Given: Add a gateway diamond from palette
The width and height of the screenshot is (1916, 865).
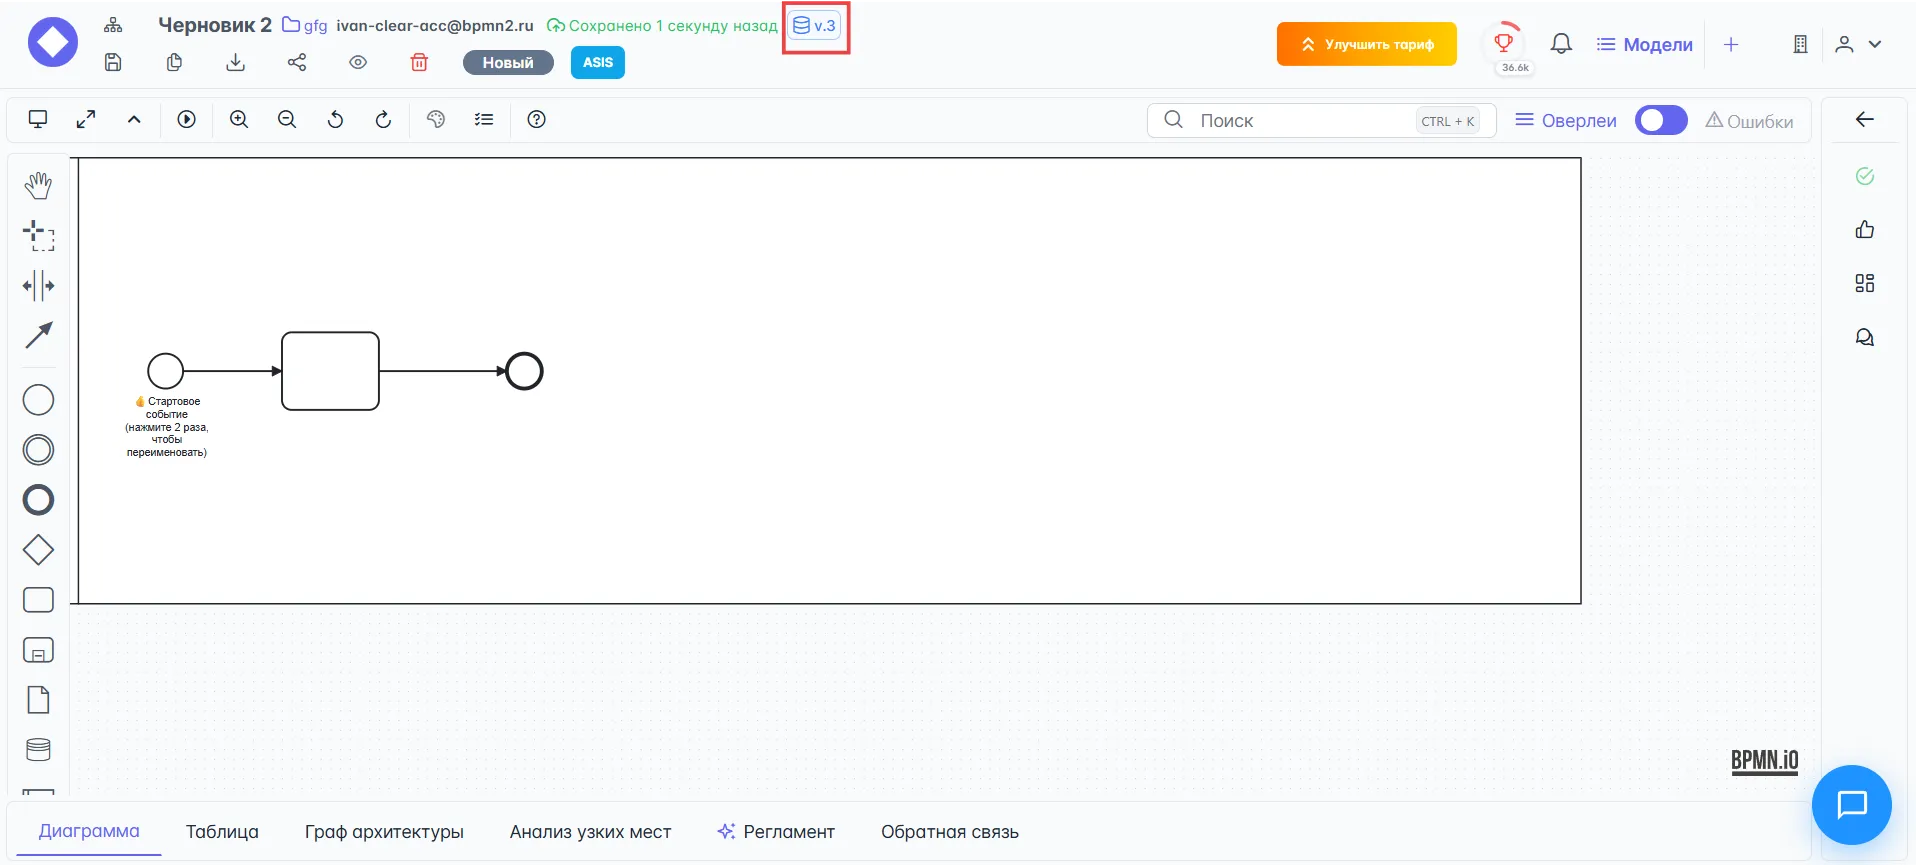Looking at the screenshot, I should click(38, 550).
